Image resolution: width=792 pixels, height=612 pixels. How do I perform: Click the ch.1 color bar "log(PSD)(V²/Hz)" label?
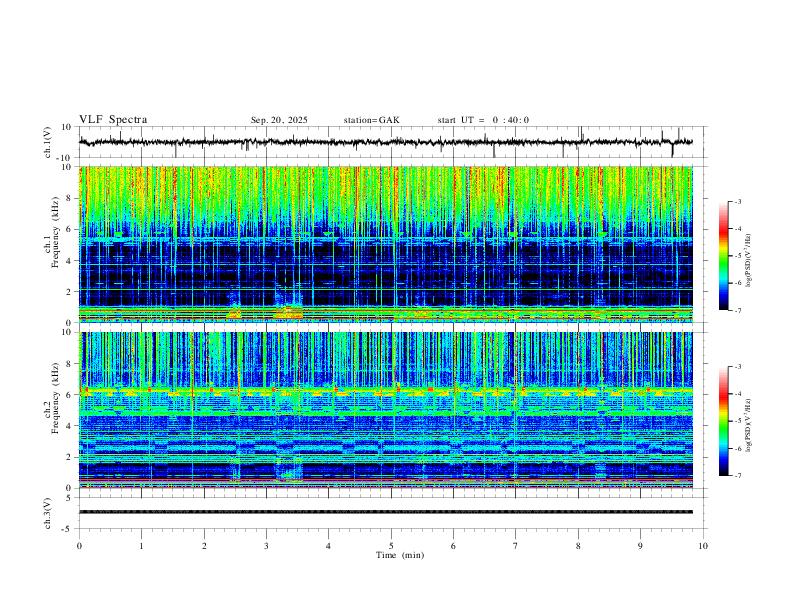pos(749,260)
